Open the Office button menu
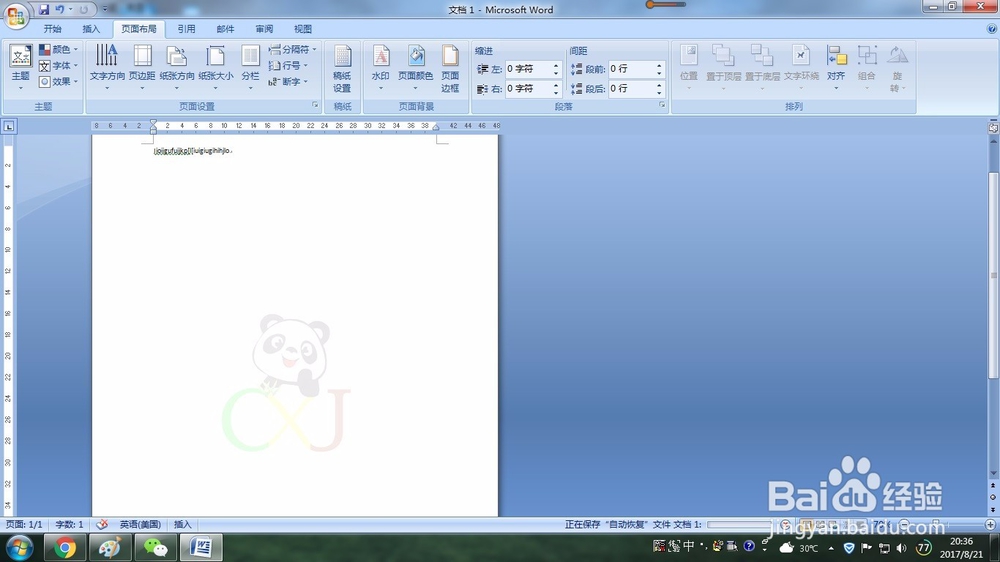This screenshot has height=562, width=1000. click(x=15, y=15)
